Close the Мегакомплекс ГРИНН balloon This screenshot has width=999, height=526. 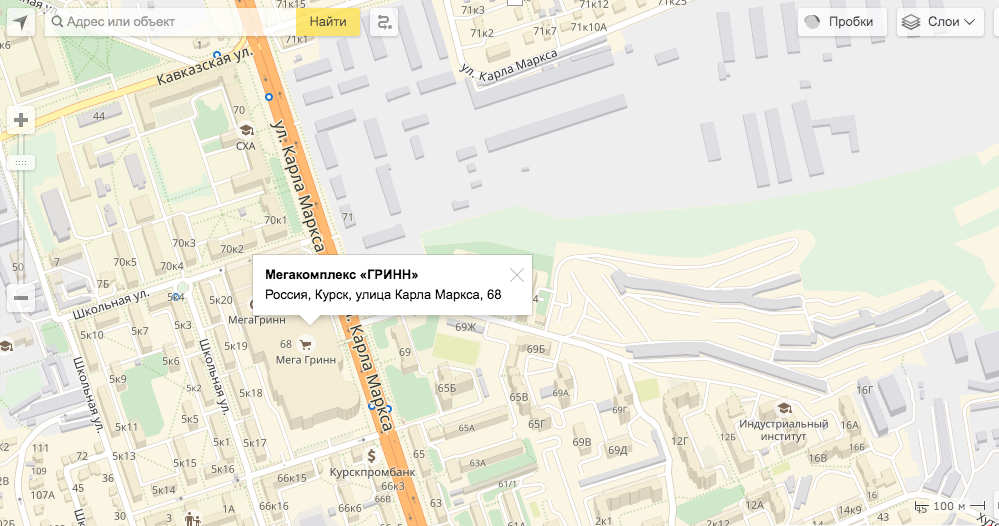[517, 275]
